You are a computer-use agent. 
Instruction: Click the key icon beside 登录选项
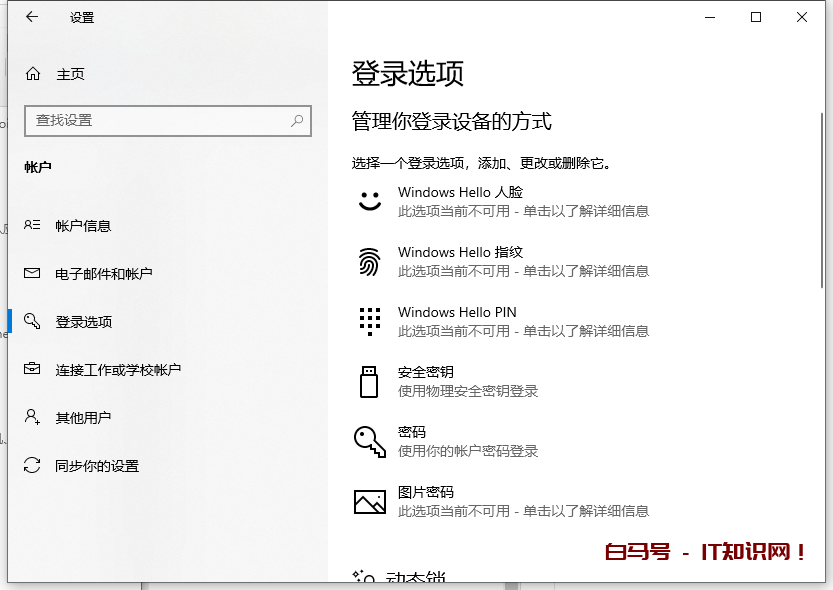(x=33, y=321)
